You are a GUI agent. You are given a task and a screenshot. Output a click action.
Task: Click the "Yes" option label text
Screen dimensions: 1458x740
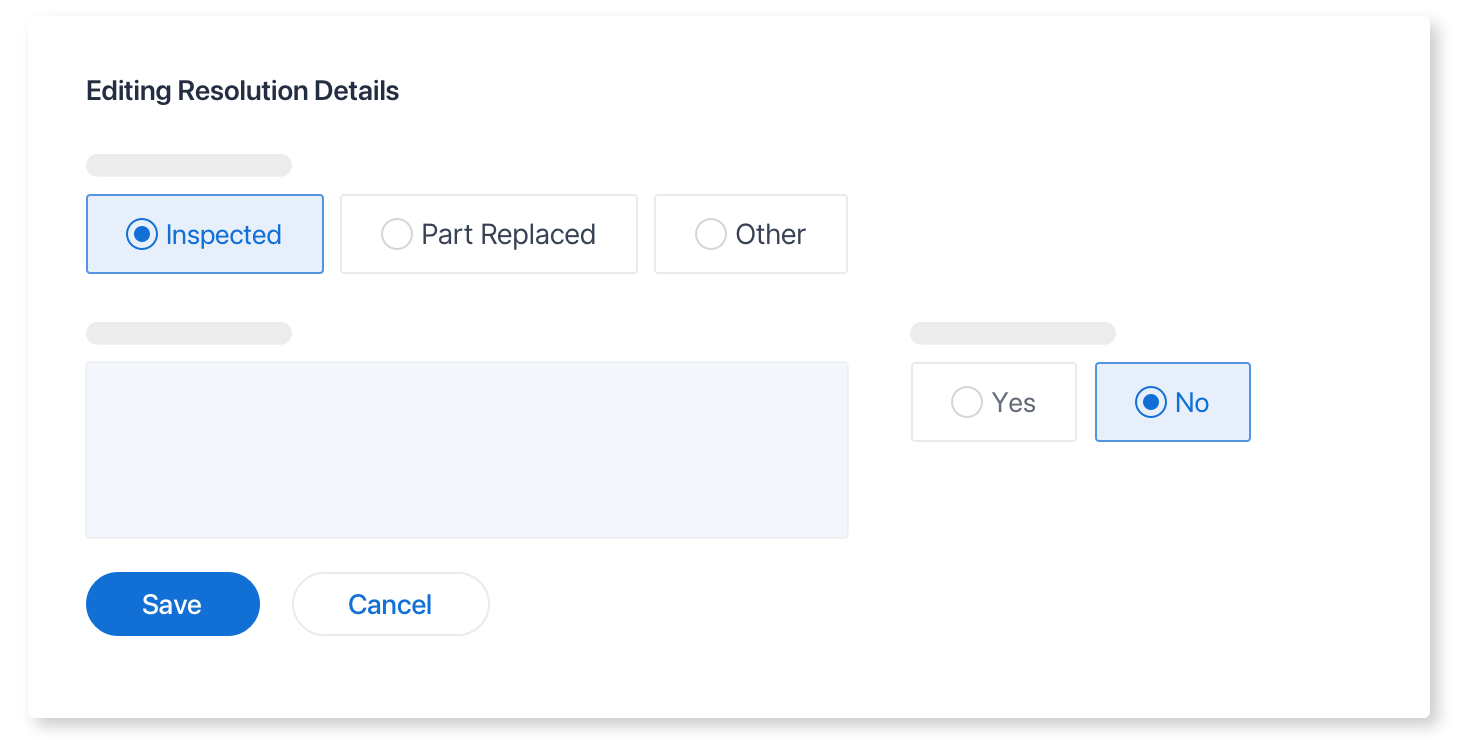click(1014, 402)
